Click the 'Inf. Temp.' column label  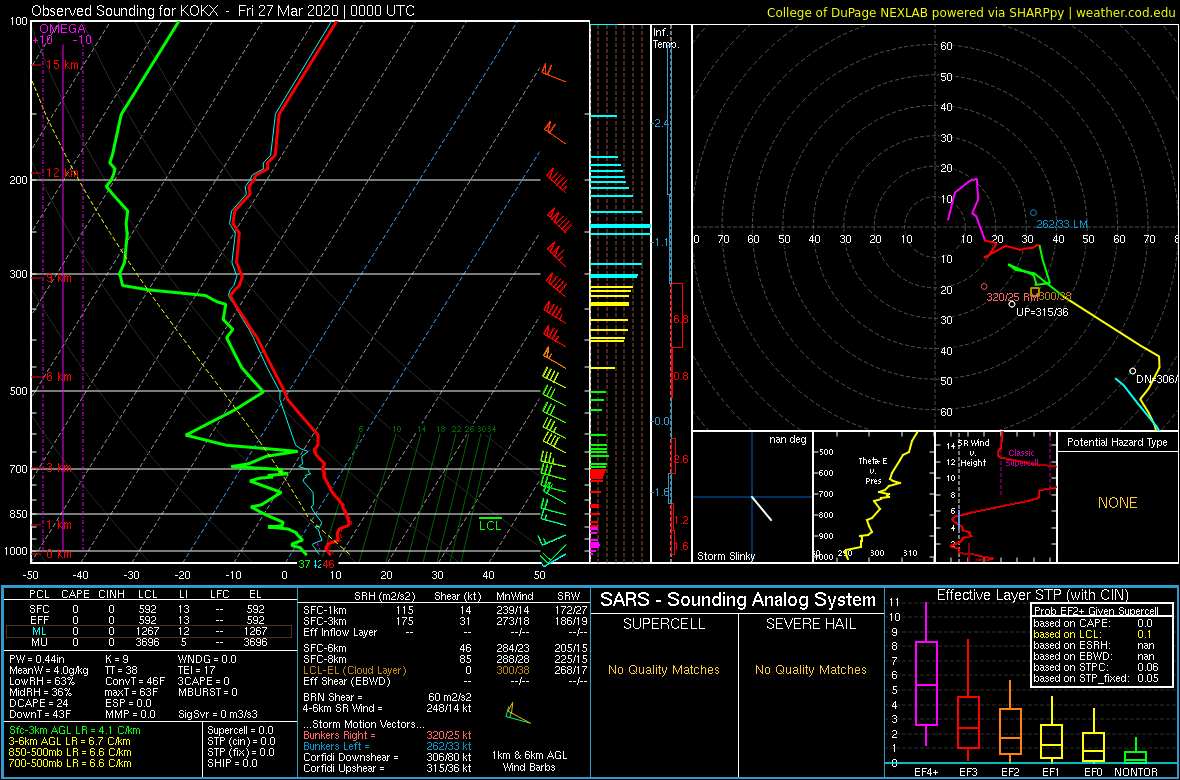667,39
